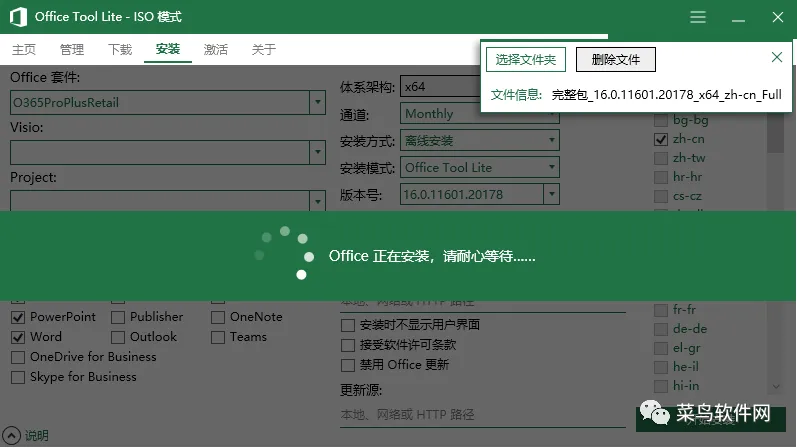Viewport: 797px width, 448px height.
Task: Uncheck the Word checkbox
Action: (x=18, y=337)
